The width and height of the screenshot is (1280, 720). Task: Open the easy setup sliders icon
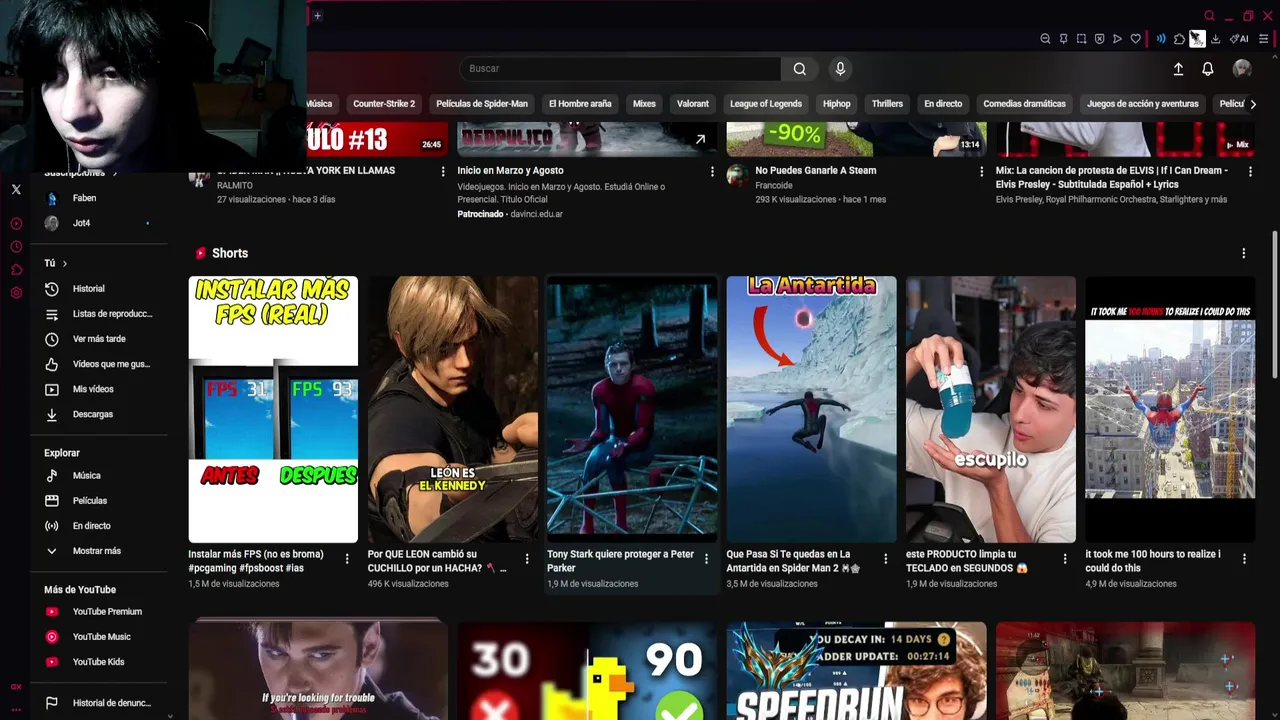click(x=1263, y=39)
